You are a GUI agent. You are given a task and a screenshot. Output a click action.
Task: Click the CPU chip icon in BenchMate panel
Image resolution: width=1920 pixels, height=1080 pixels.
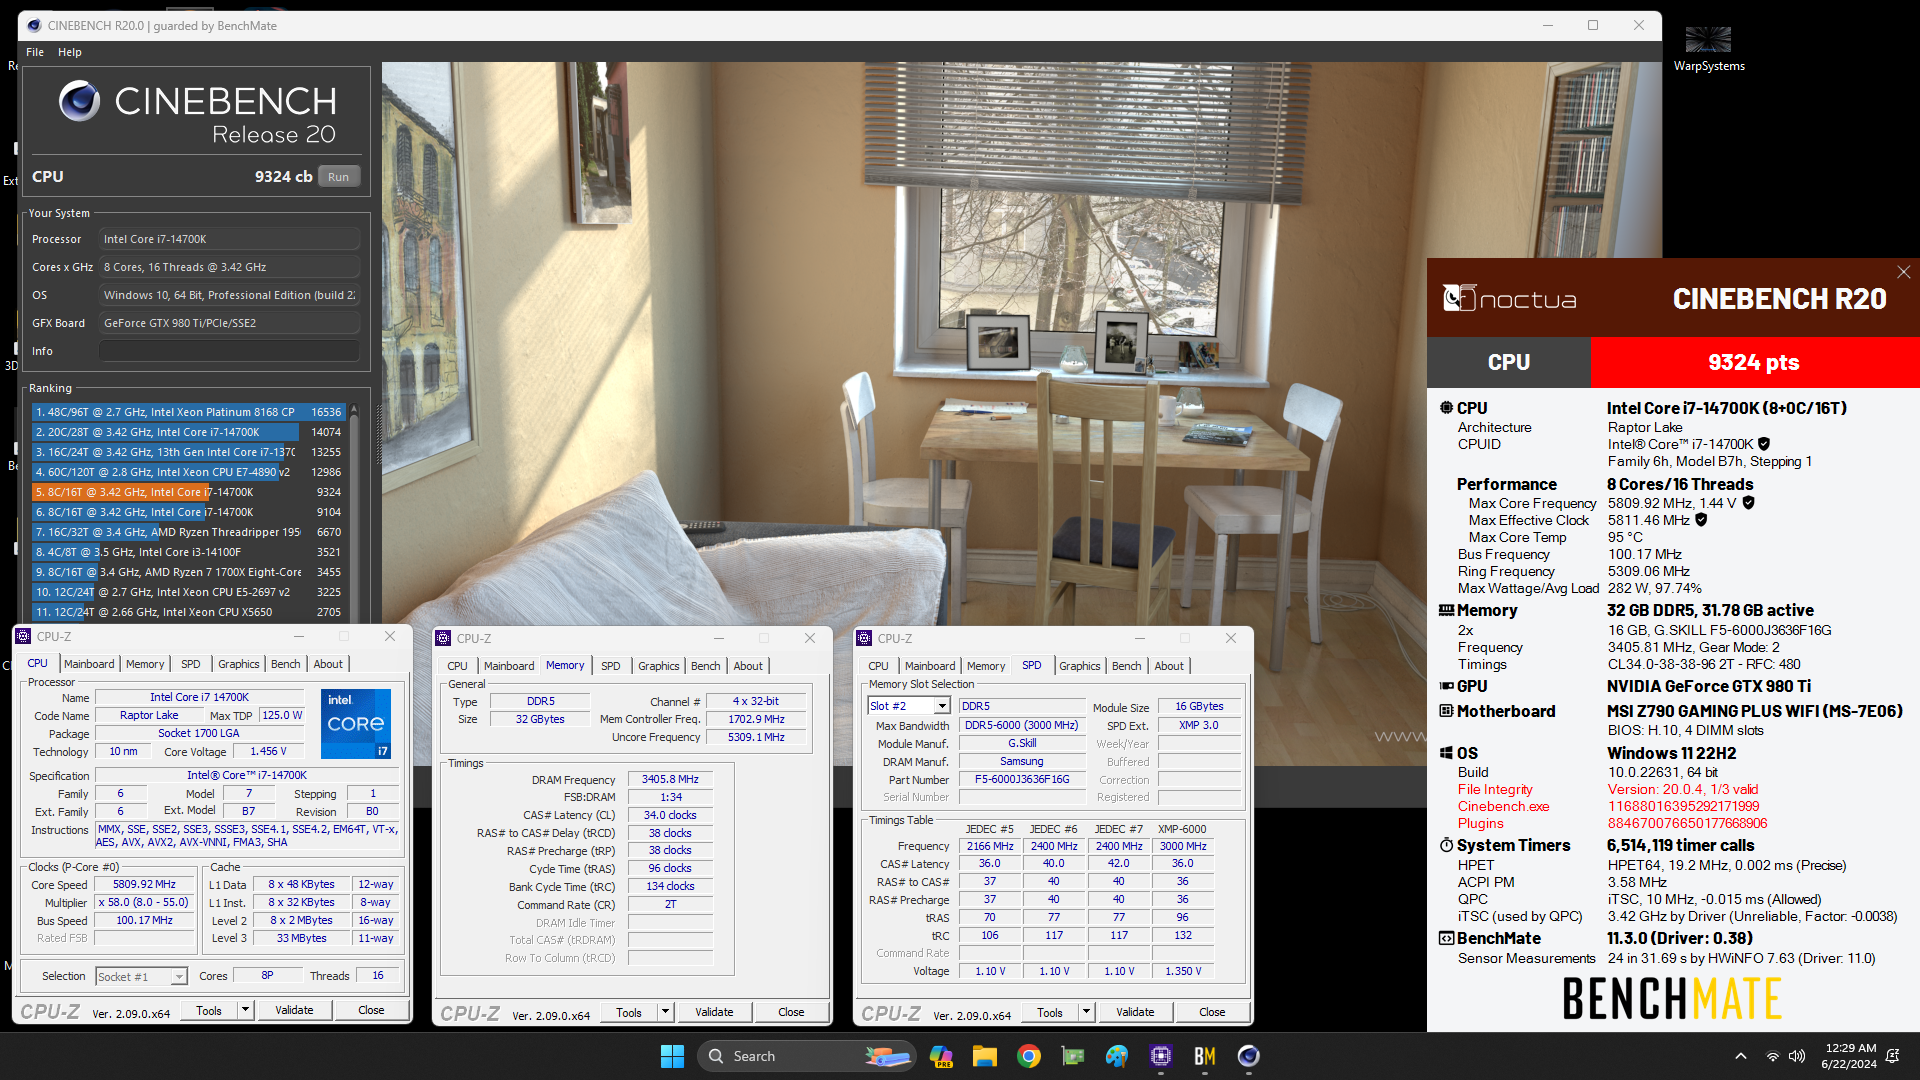point(1446,408)
